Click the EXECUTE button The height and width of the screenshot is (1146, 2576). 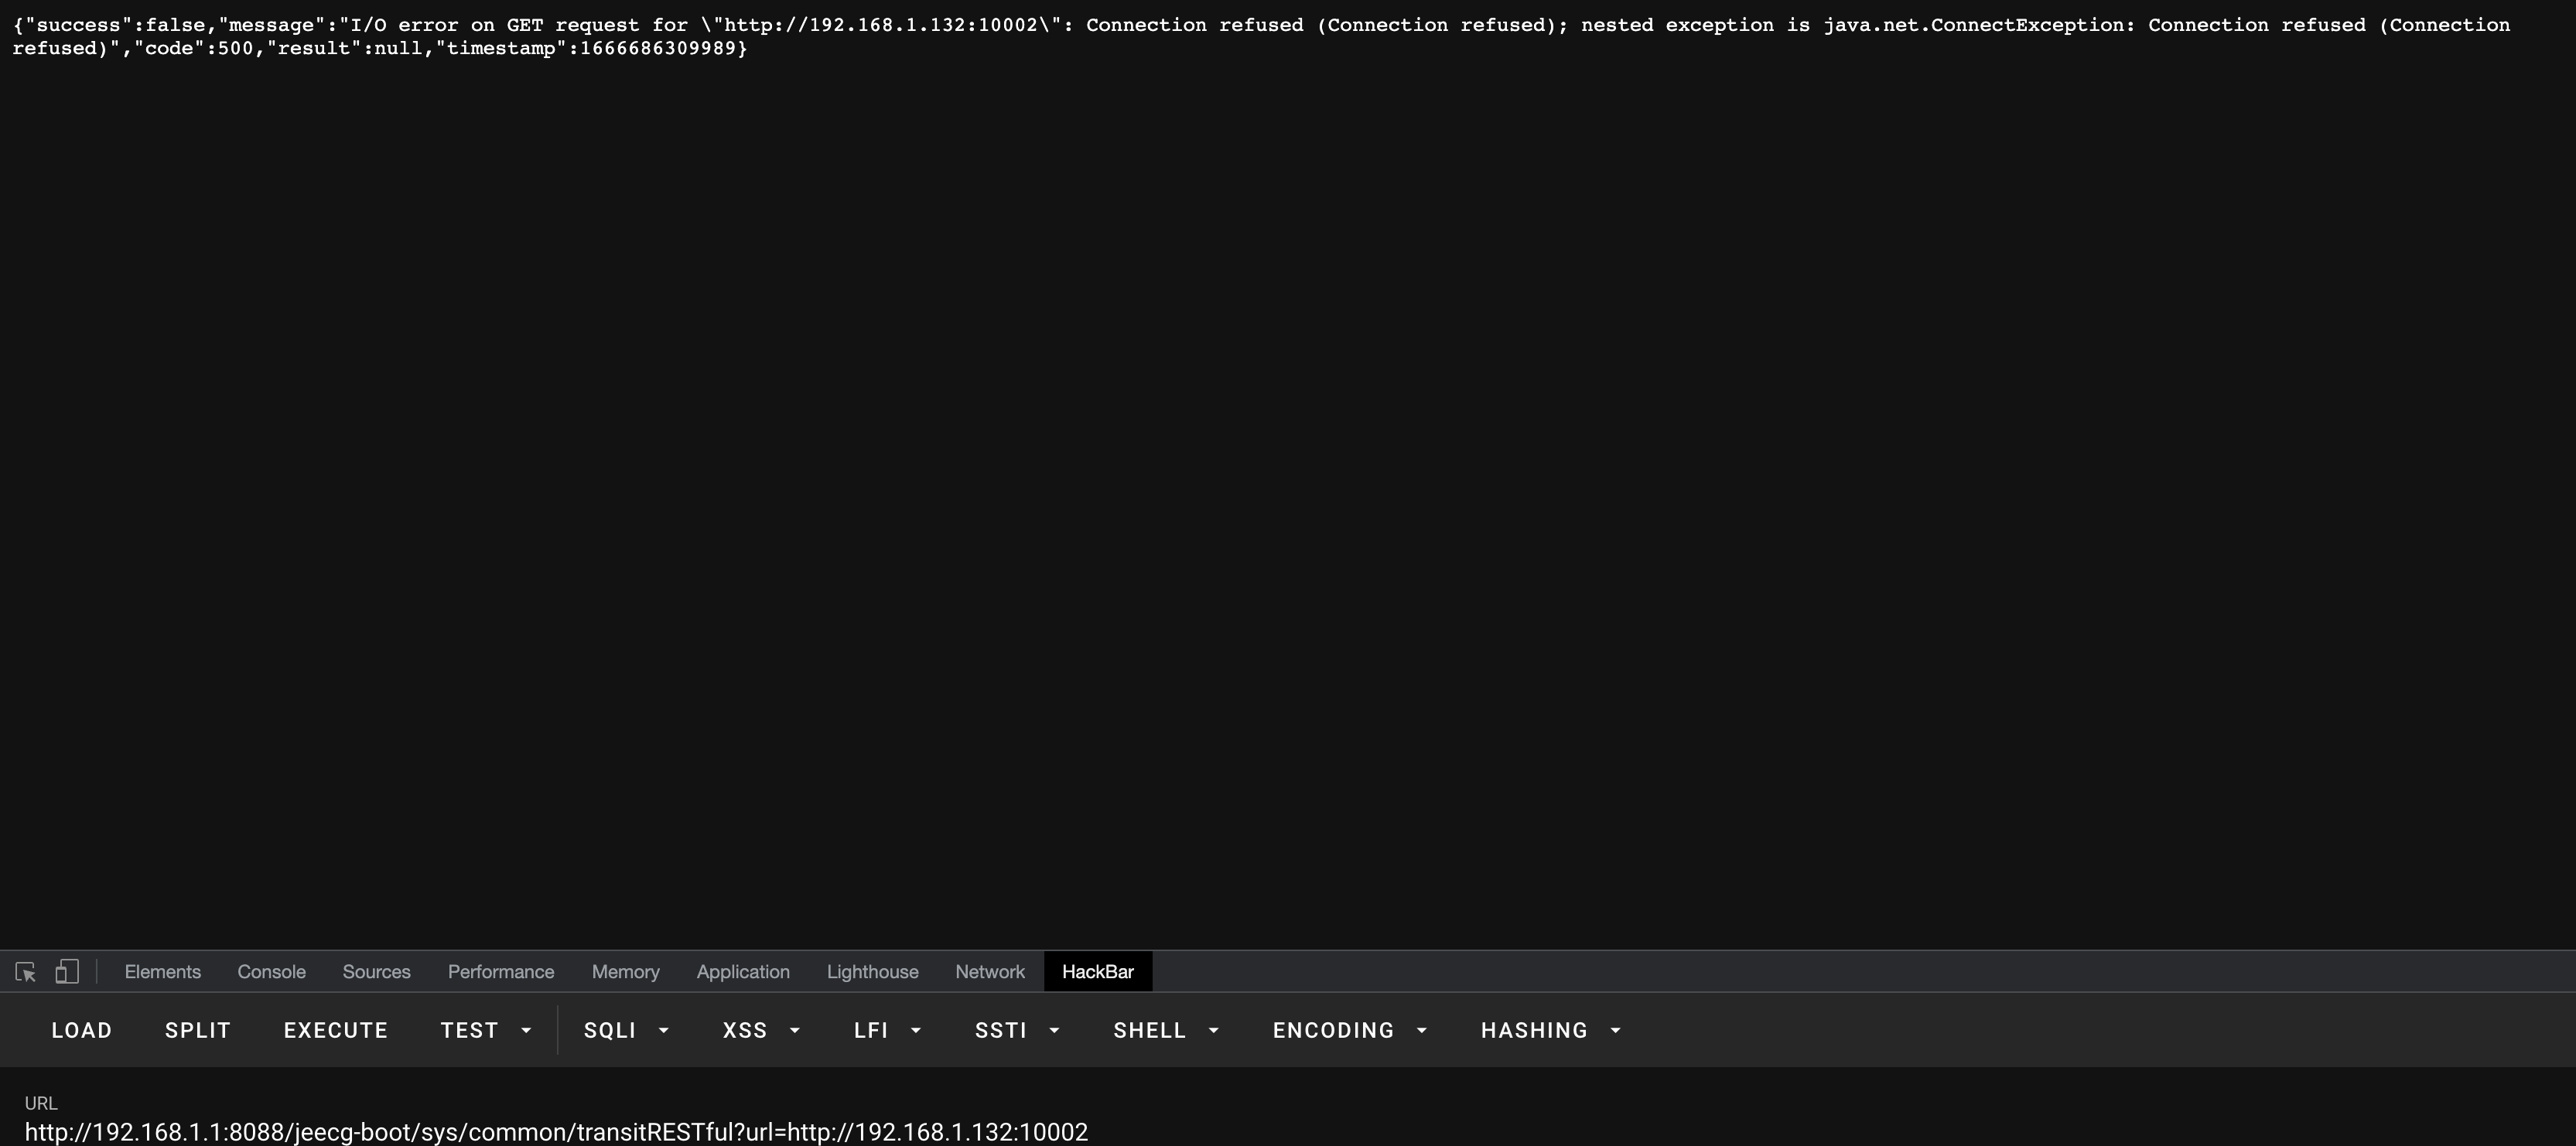(x=335, y=1030)
